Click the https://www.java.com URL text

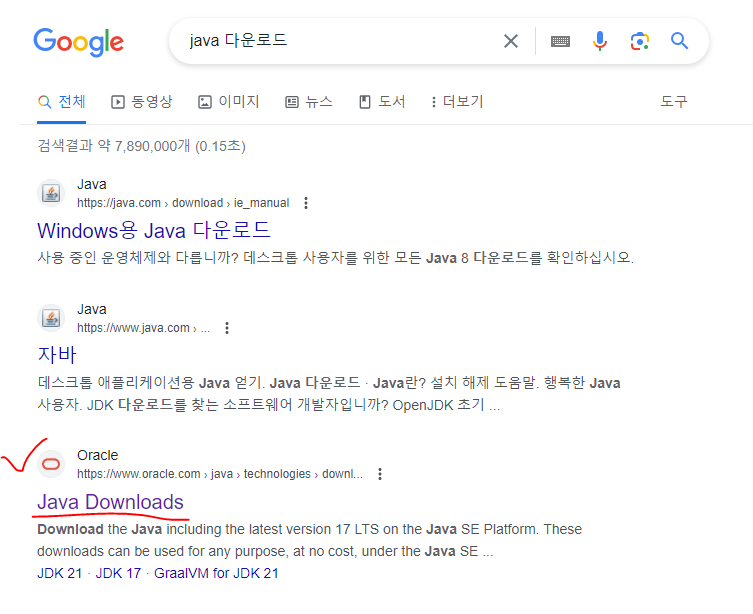[x=143, y=328]
